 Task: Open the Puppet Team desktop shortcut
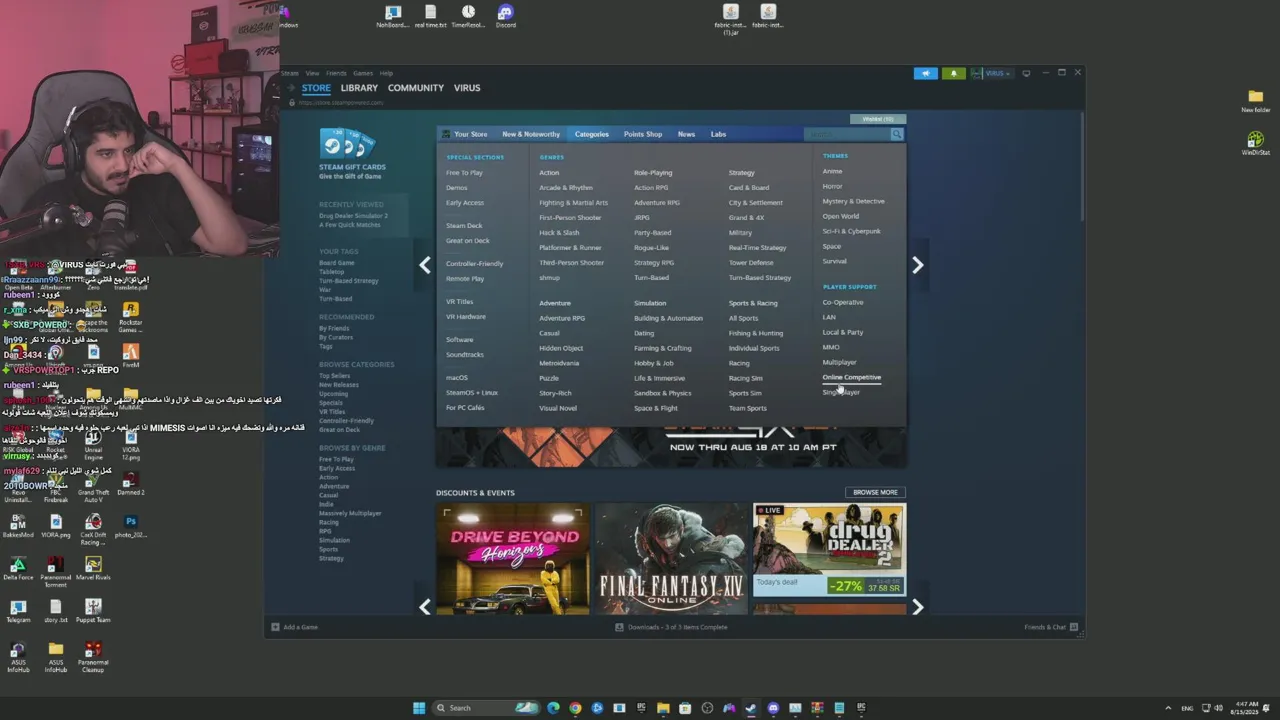[x=93, y=610]
